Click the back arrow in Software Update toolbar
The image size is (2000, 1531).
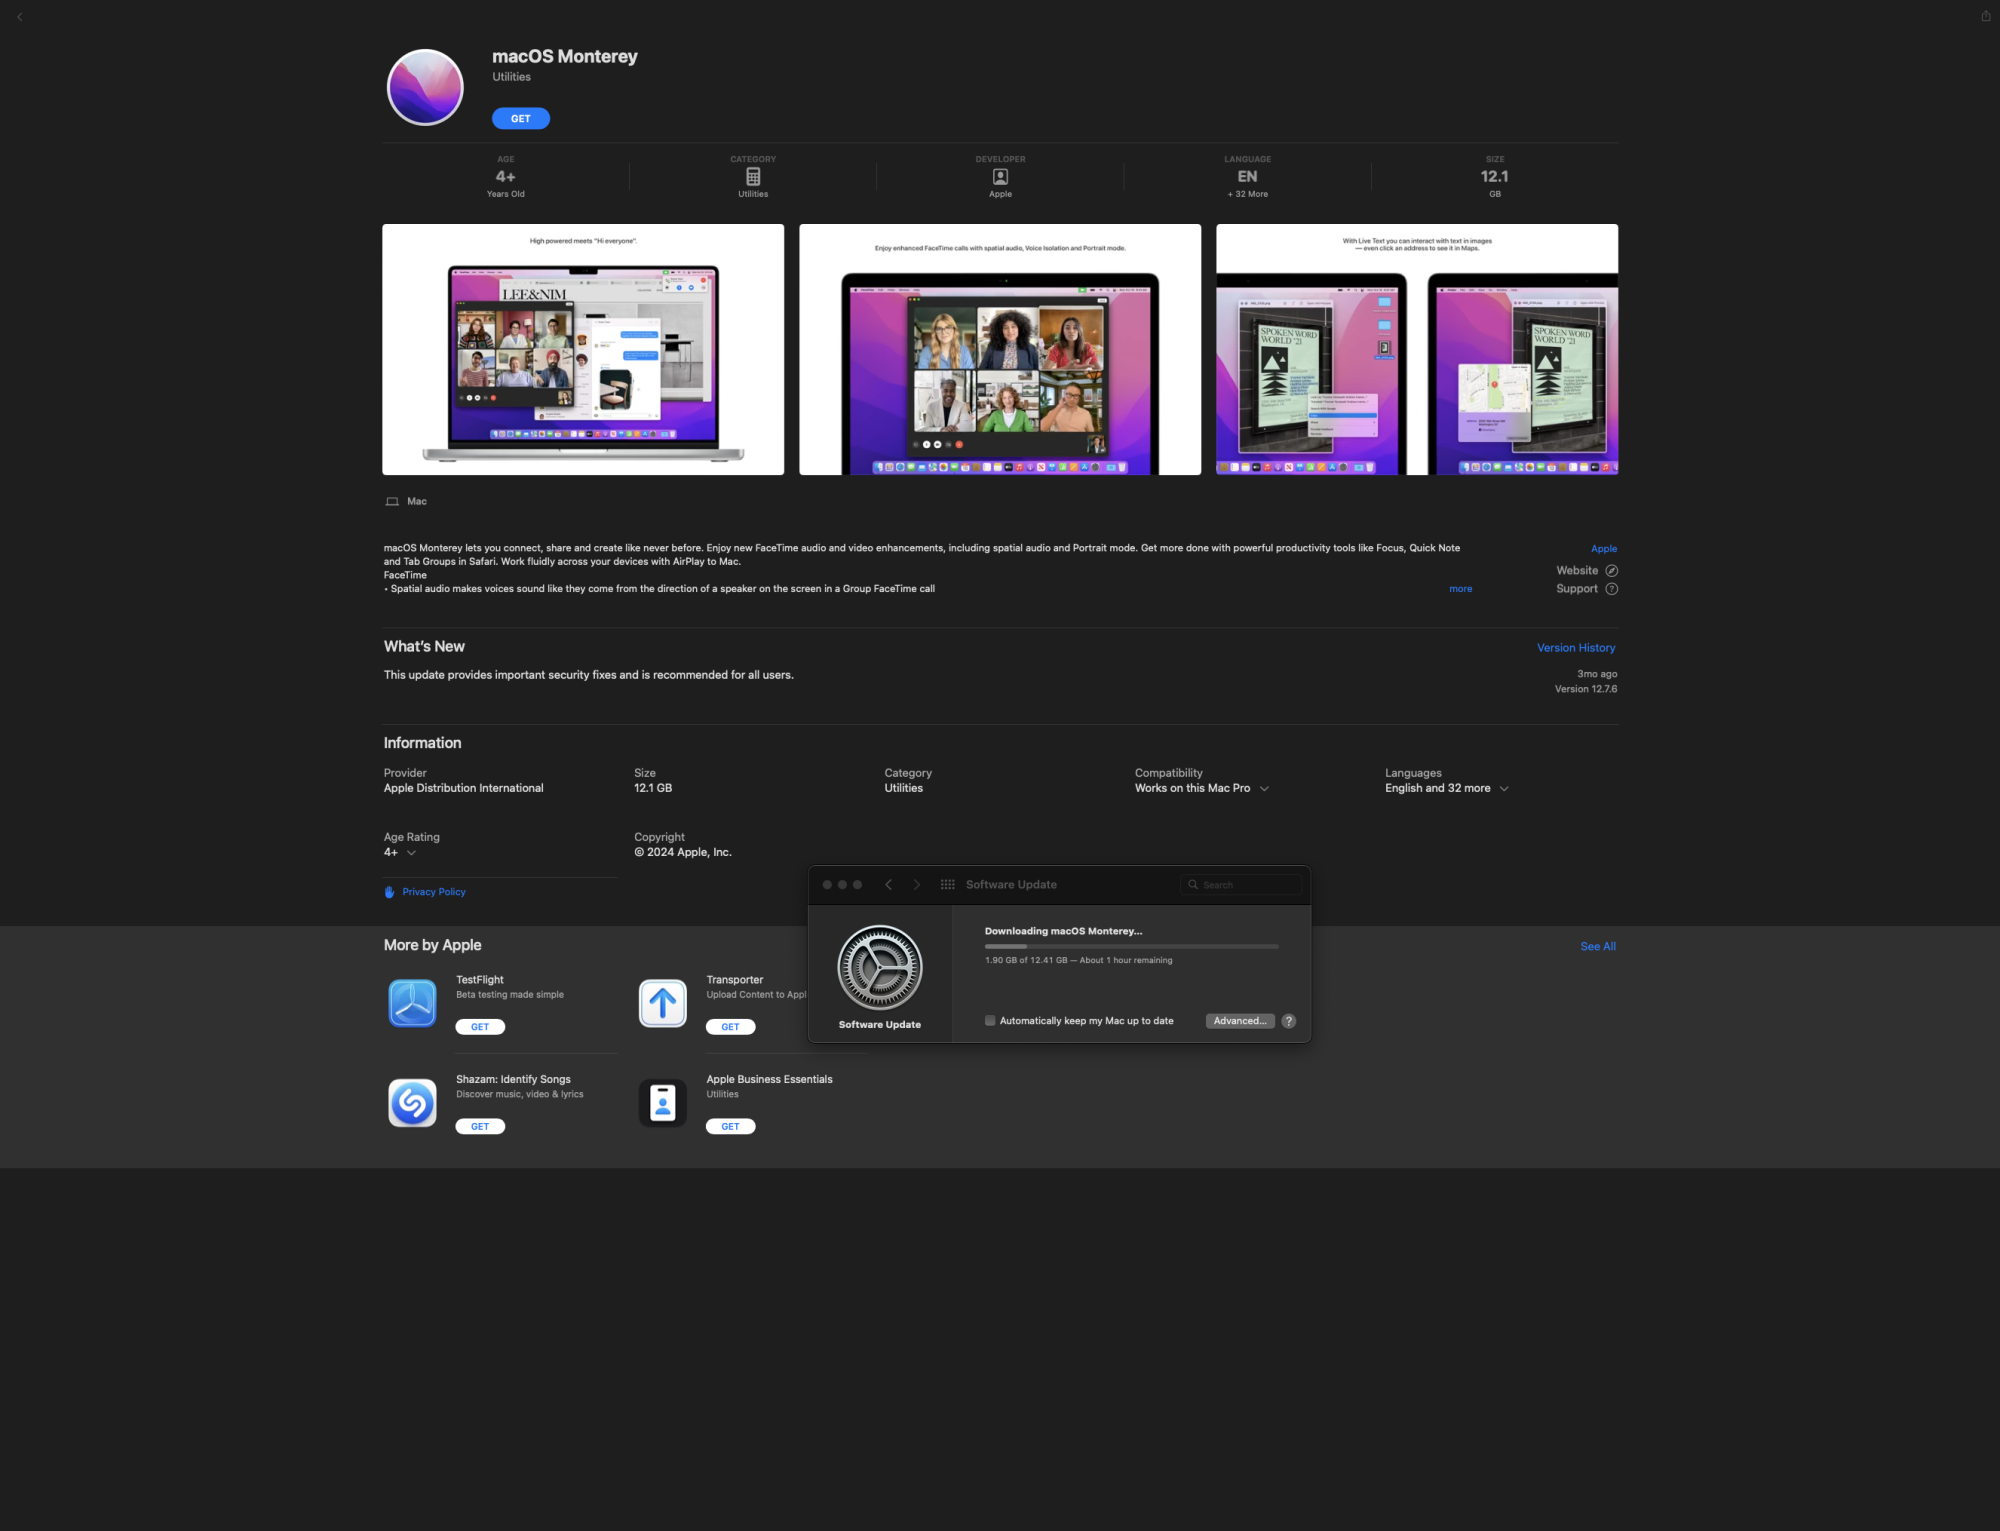[888, 884]
